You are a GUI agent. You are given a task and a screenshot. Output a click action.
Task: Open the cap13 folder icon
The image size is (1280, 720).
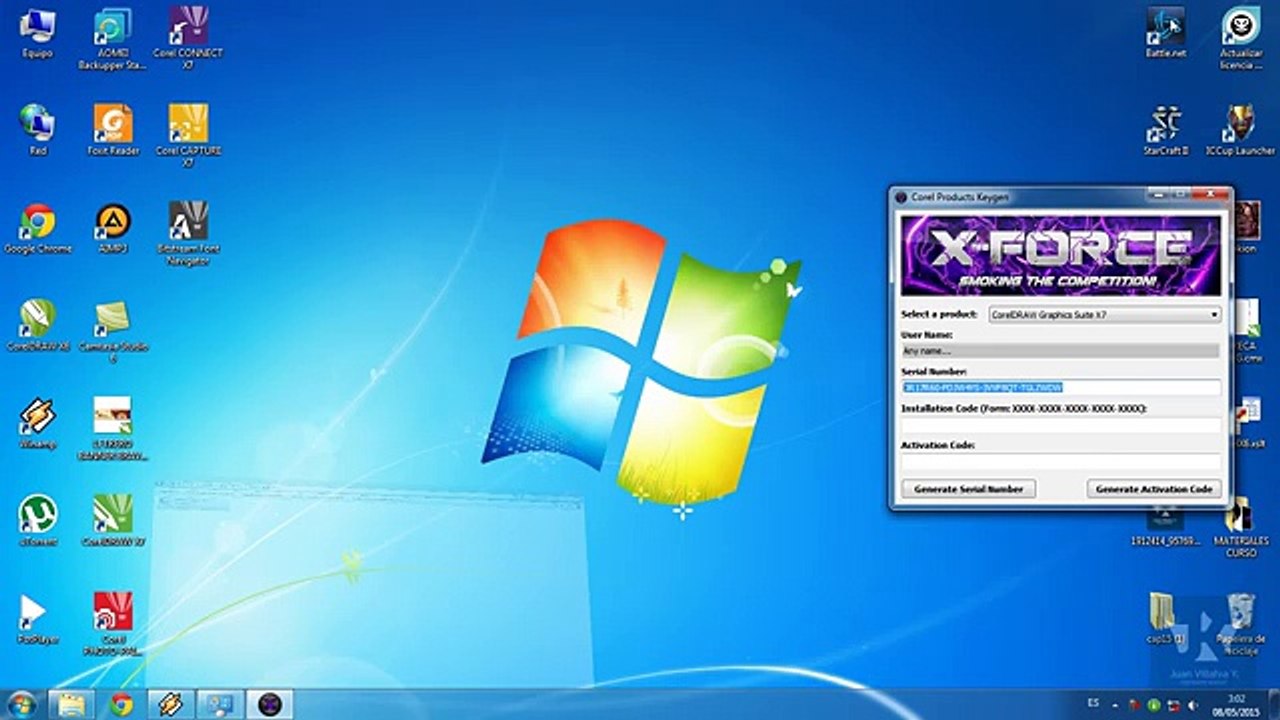click(1165, 619)
